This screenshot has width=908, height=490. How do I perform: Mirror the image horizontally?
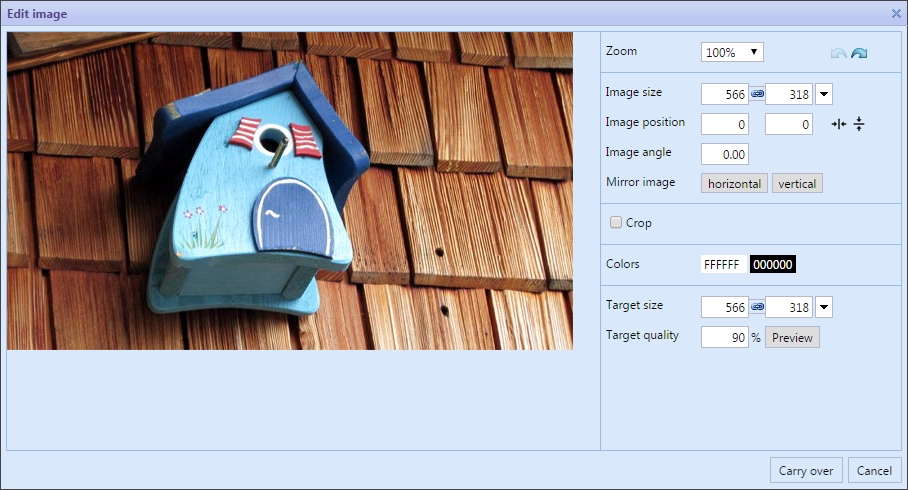click(x=735, y=183)
